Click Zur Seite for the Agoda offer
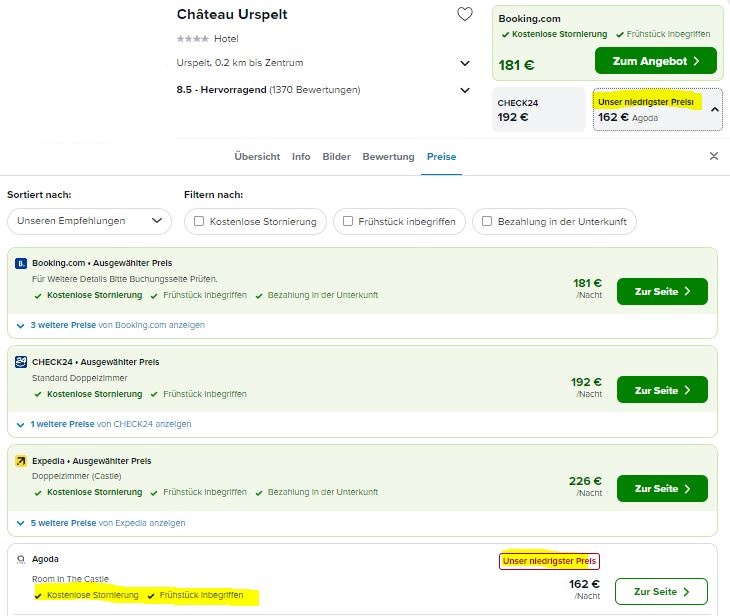 (x=661, y=591)
